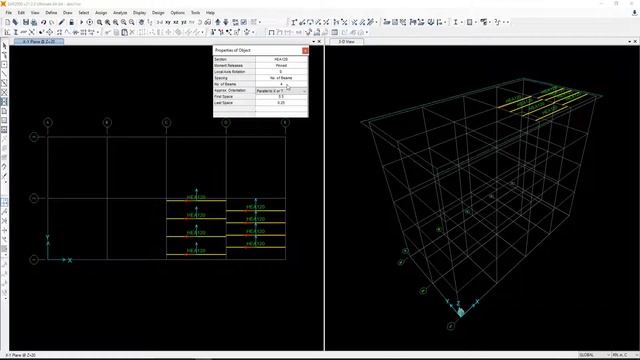The image size is (640, 360).
Task: Open the concrete frame design dropdown arrow
Action: tap(476, 22)
